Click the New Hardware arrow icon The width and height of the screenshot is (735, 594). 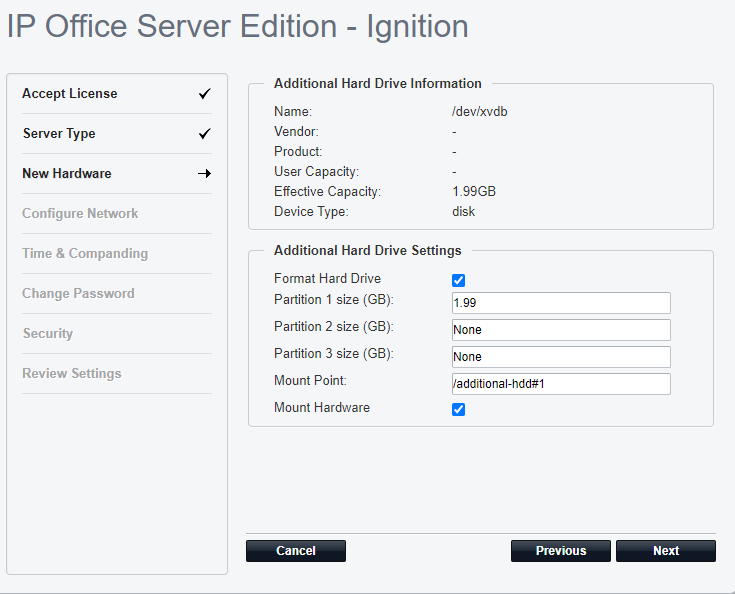pyautogui.click(x=204, y=173)
